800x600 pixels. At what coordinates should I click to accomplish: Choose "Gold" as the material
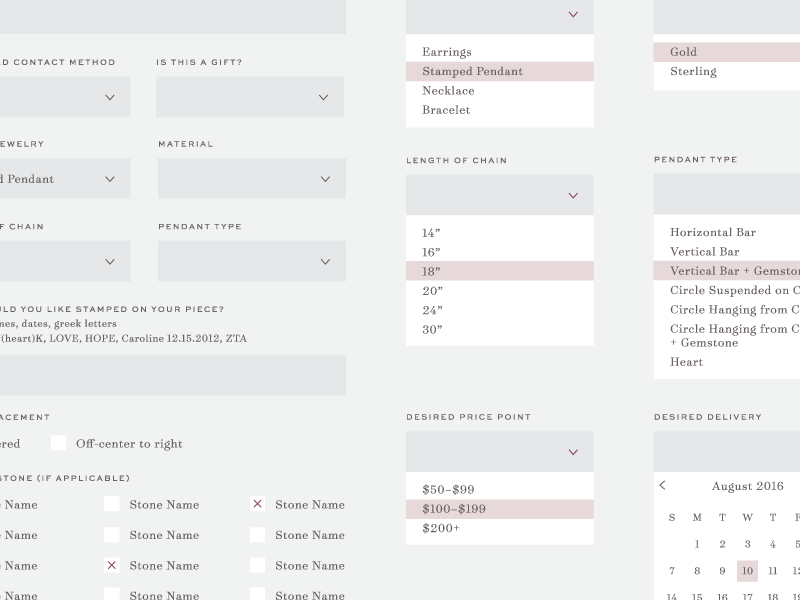click(683, 51)
